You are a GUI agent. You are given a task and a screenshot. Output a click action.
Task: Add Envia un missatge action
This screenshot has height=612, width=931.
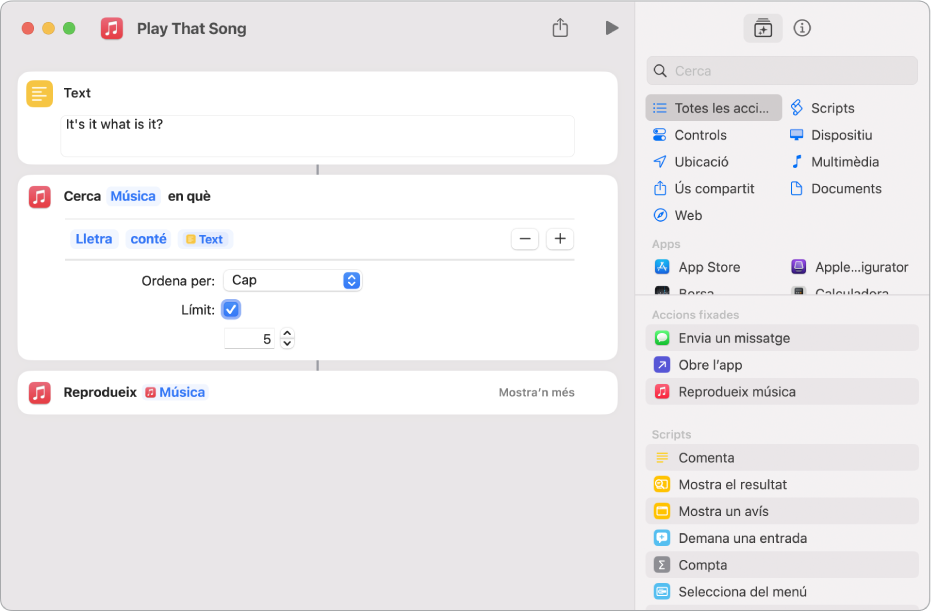[x=782, y=338]
